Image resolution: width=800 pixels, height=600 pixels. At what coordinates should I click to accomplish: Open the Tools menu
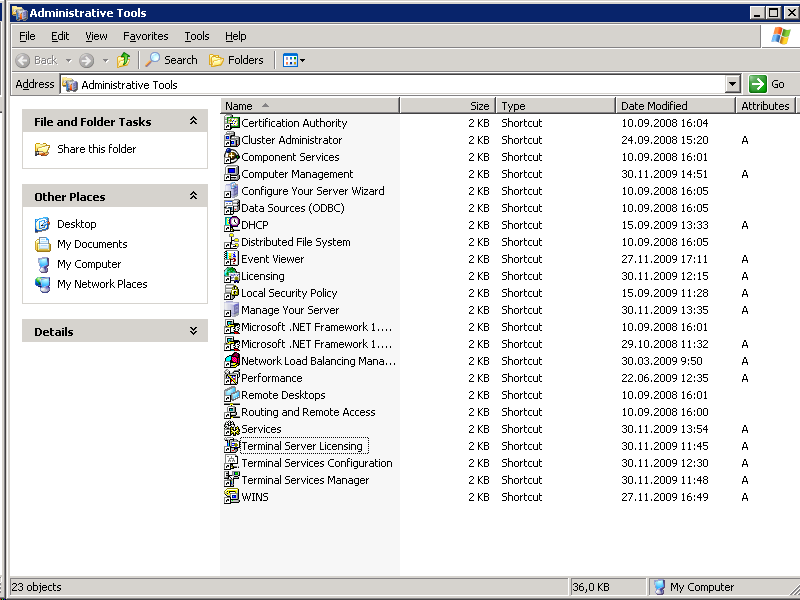pos(196,36)
